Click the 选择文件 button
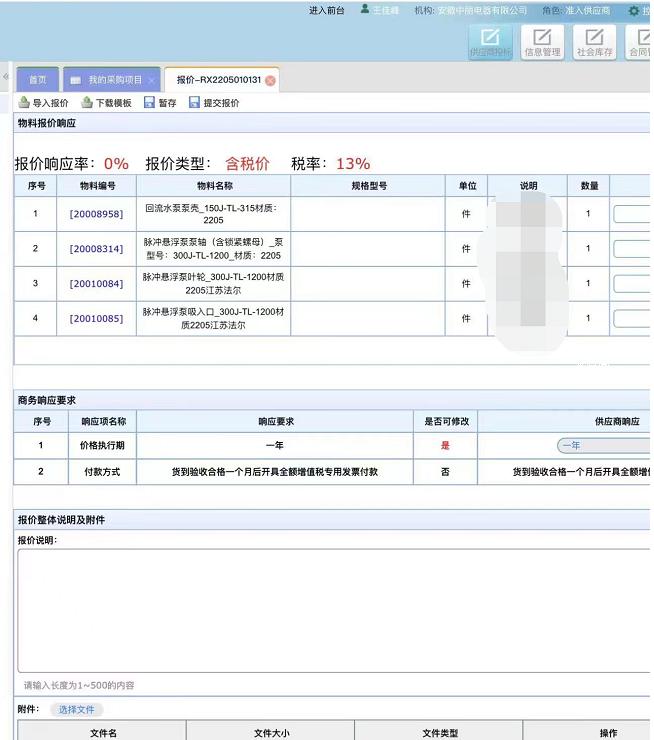The width and height of the screenshot is (654, 740). (75, 709)
